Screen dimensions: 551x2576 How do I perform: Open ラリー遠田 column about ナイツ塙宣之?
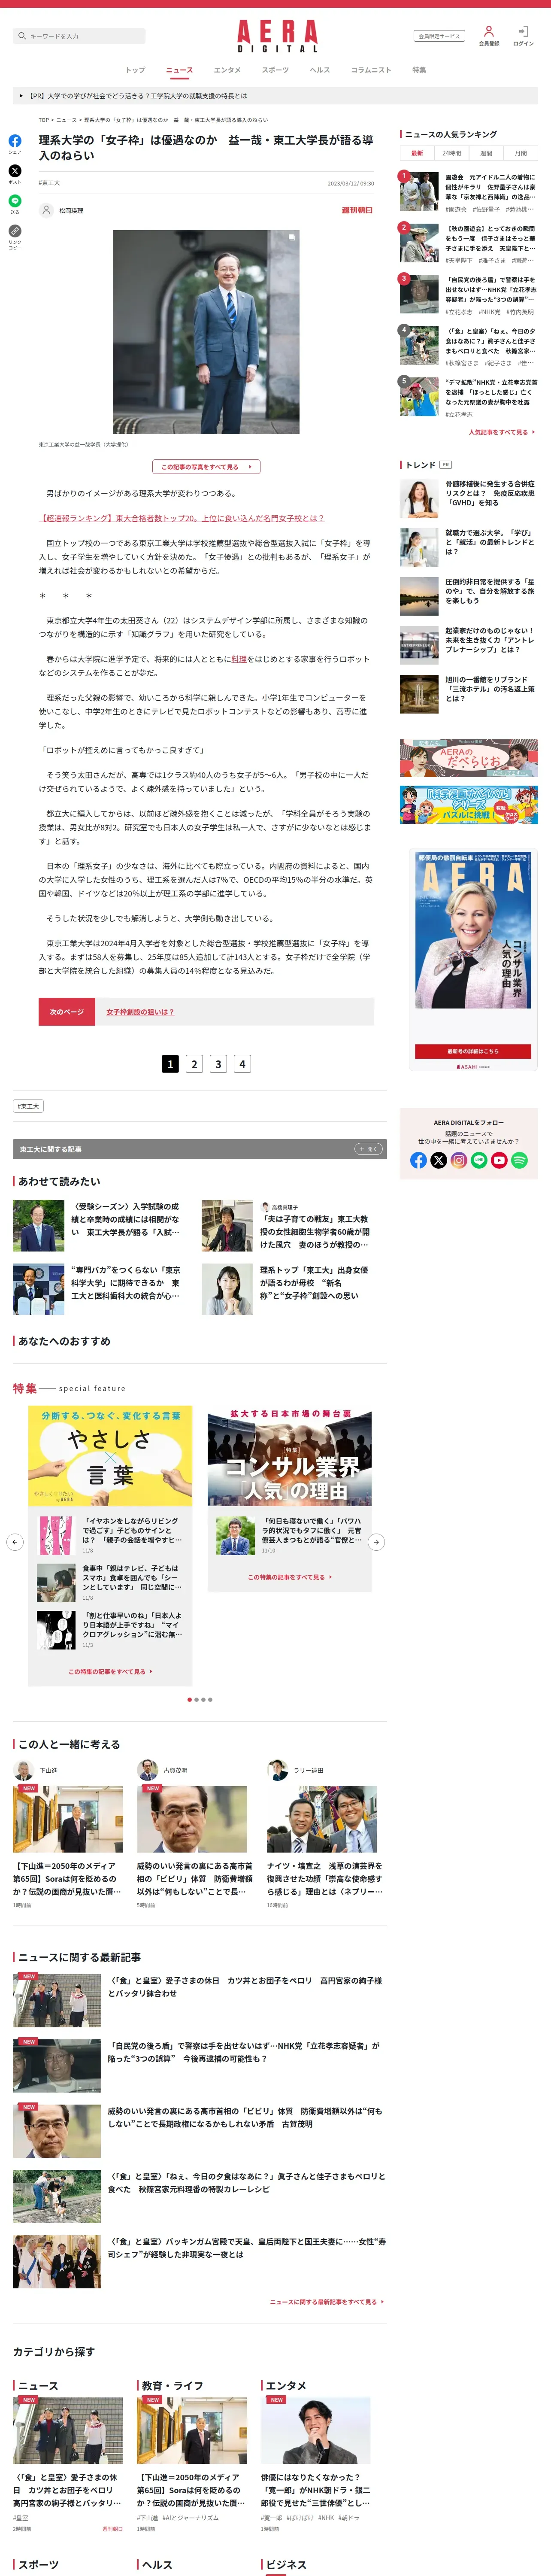325,1841
